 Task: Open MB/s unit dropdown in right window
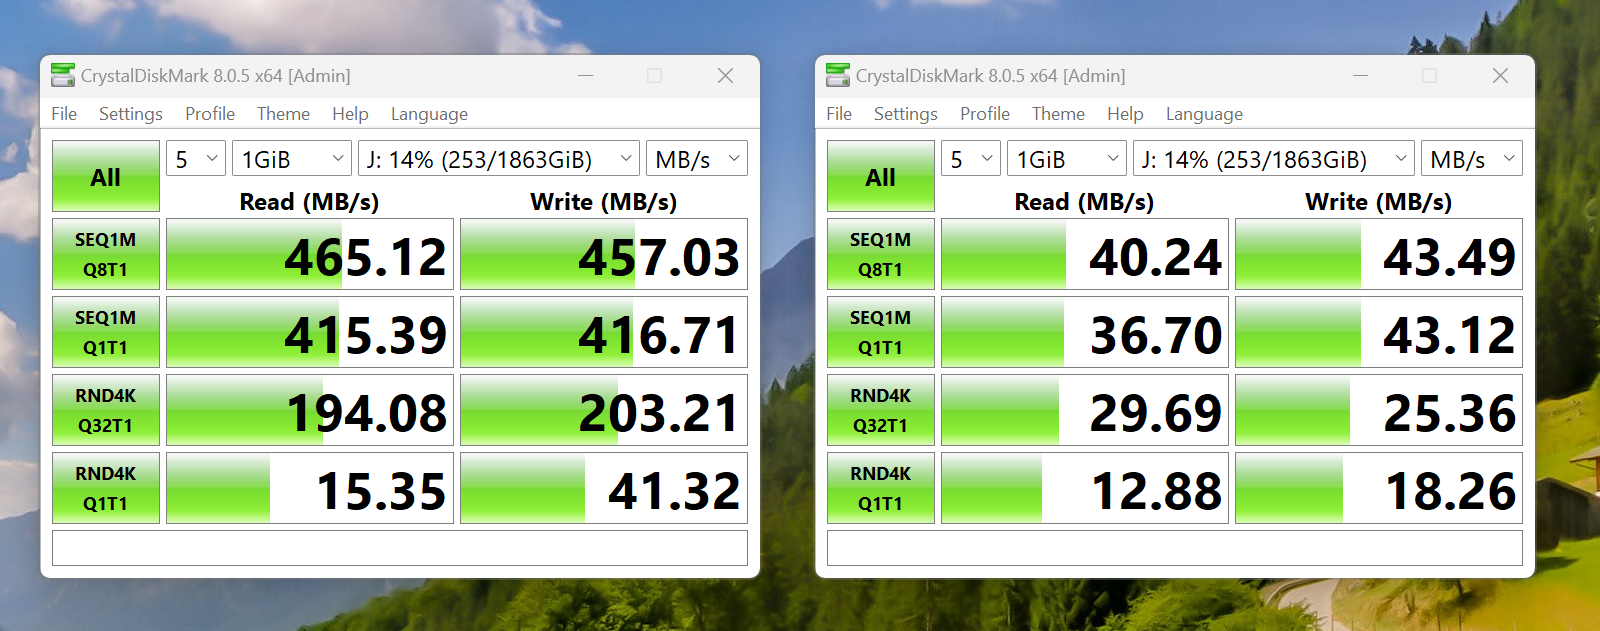point(1471,159)
